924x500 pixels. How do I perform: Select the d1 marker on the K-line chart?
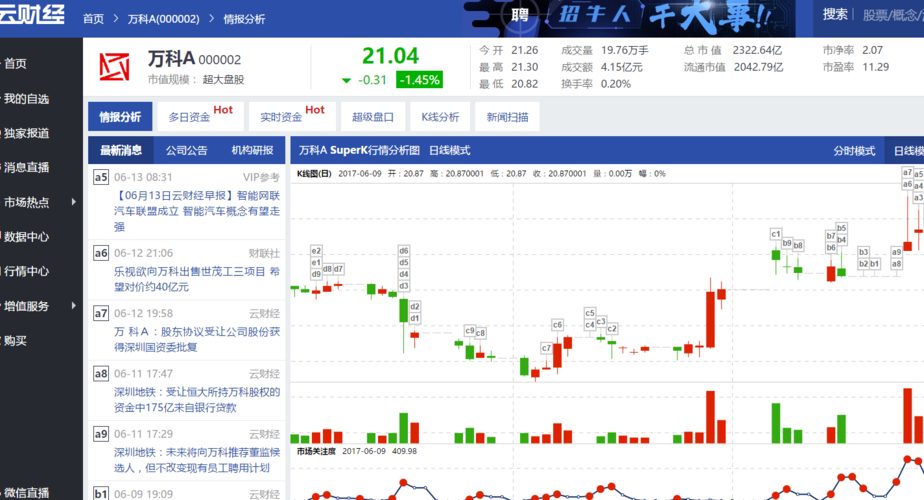point(415,318)
